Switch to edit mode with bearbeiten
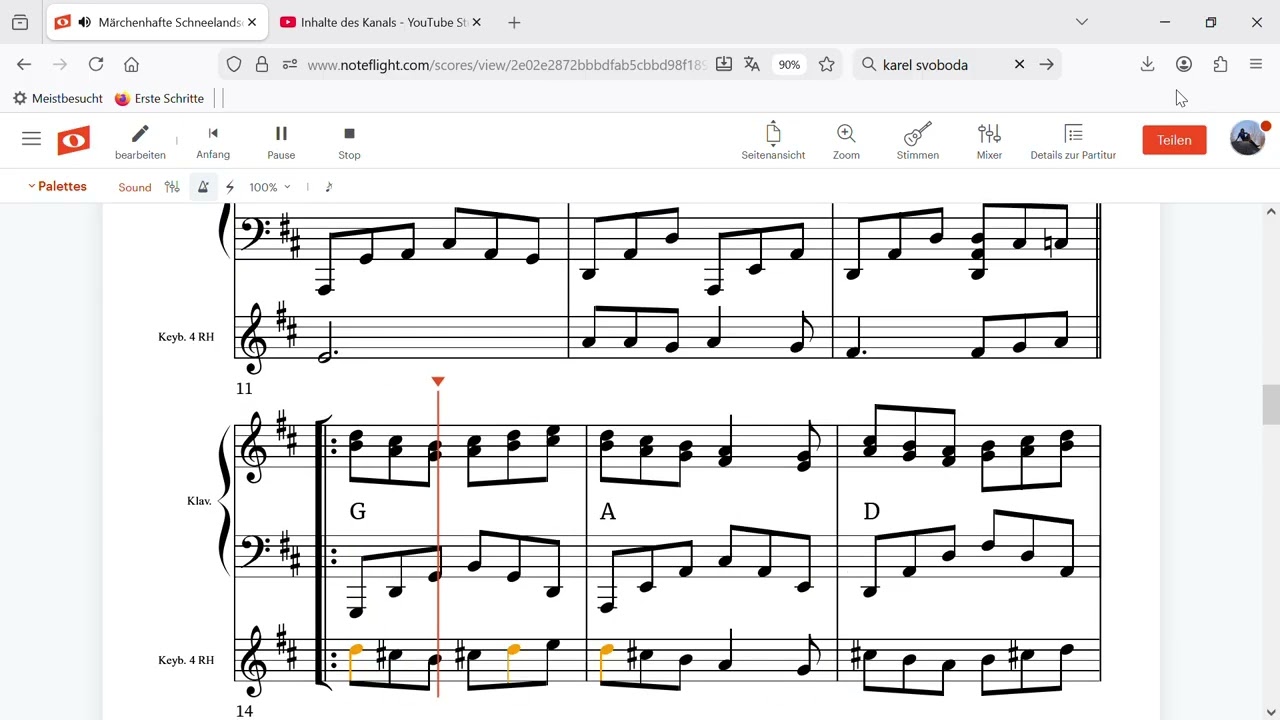This screenshot has width=1280, height=720. click(140, 141)
